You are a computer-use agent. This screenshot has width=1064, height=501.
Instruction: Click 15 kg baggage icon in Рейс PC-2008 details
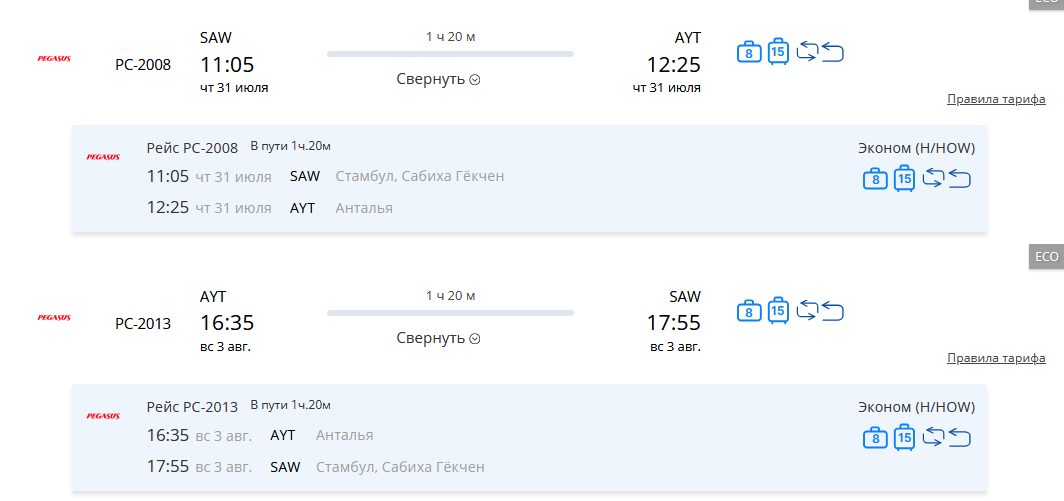(x=905, y=178)
